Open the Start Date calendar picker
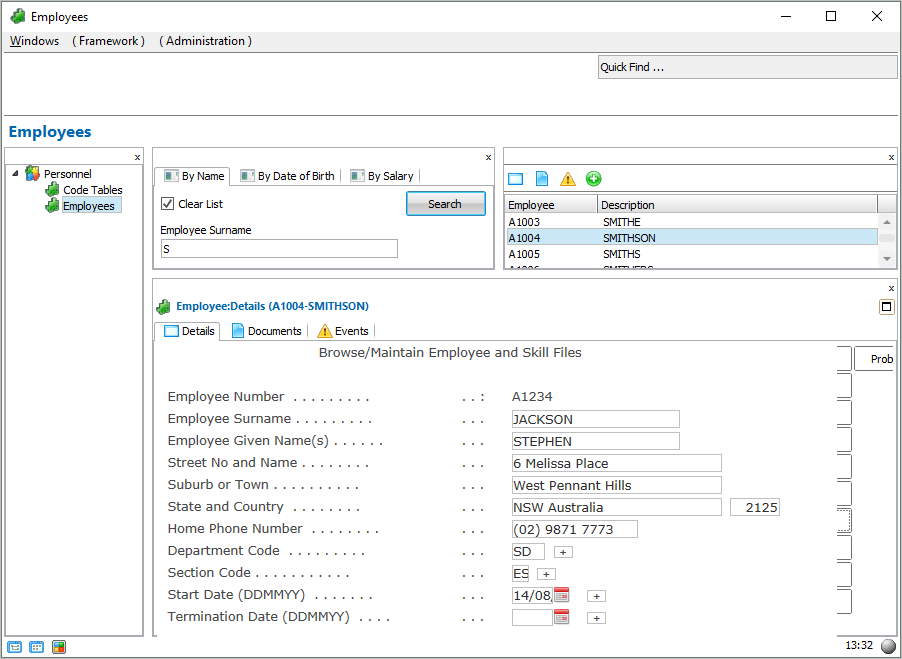Screen dimensions: 902x659 (x=561, y=595)
